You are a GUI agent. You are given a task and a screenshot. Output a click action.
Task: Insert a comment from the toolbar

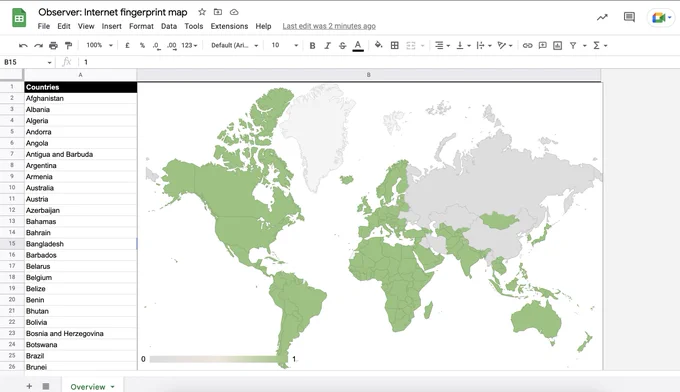pos(543,46)
